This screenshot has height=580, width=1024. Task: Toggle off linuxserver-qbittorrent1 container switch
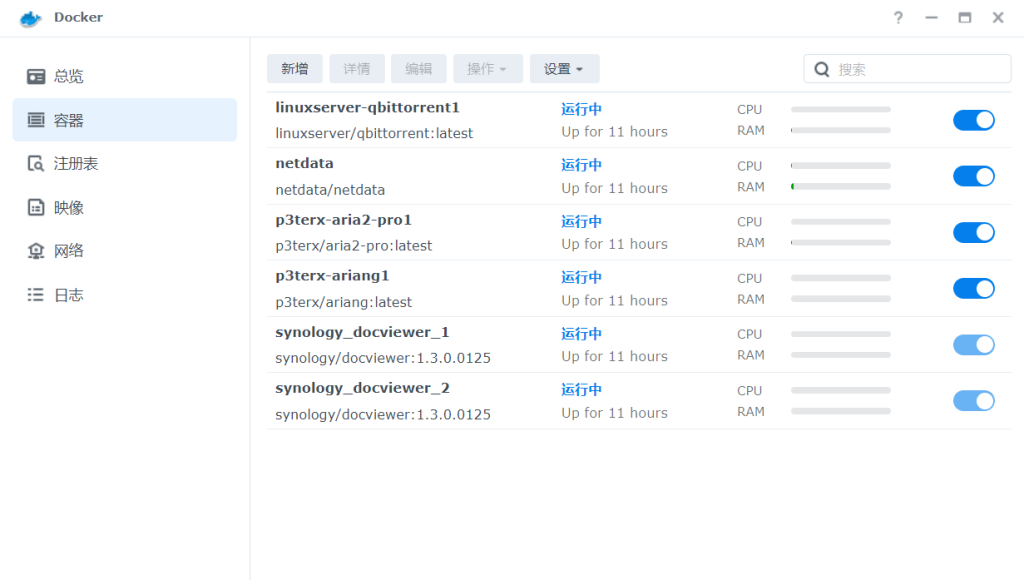[x=973, y=120]
